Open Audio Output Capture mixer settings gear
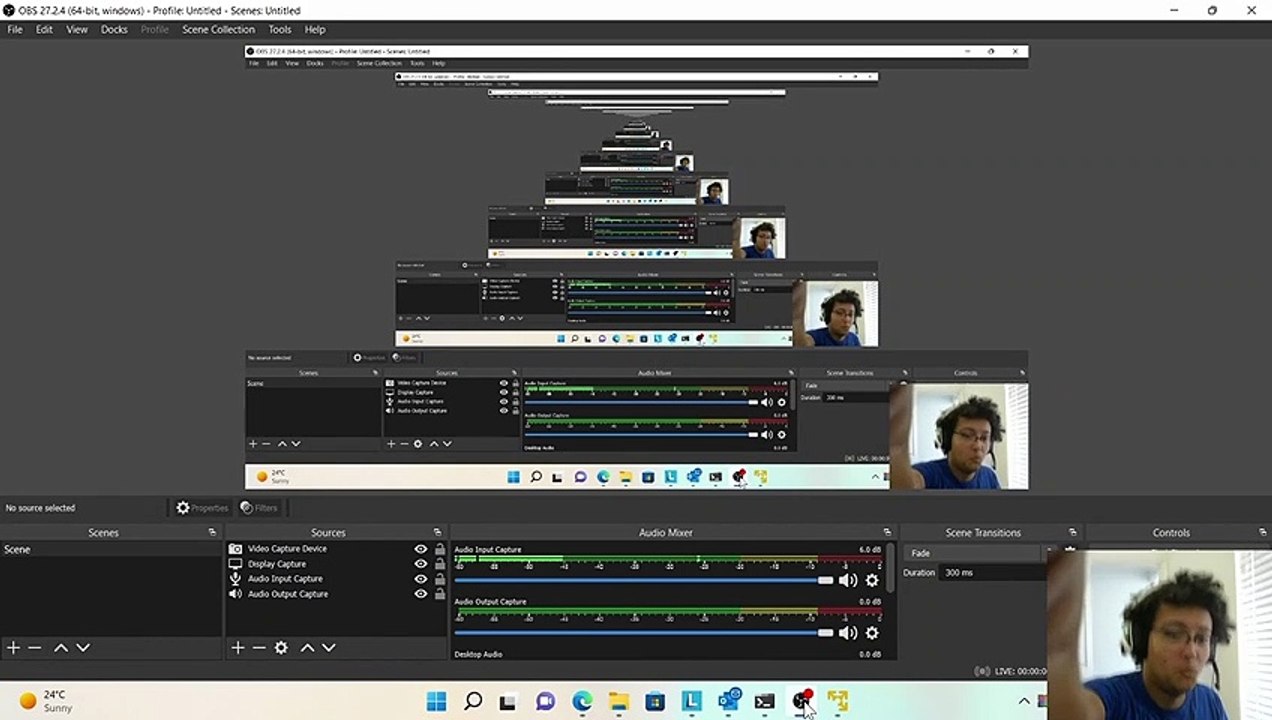This screenshot has height=720, width=1272. coord(872,632)
